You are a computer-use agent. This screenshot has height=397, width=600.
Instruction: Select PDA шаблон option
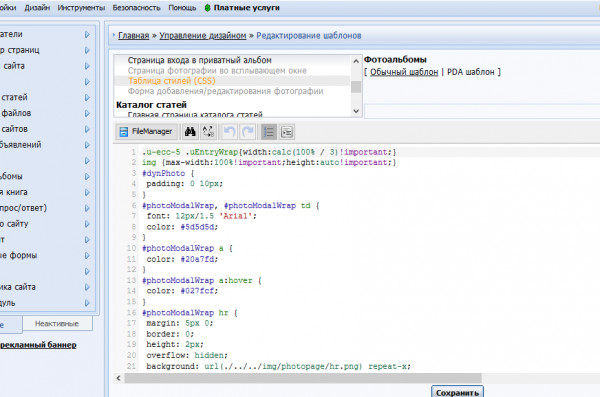[471, 72]
